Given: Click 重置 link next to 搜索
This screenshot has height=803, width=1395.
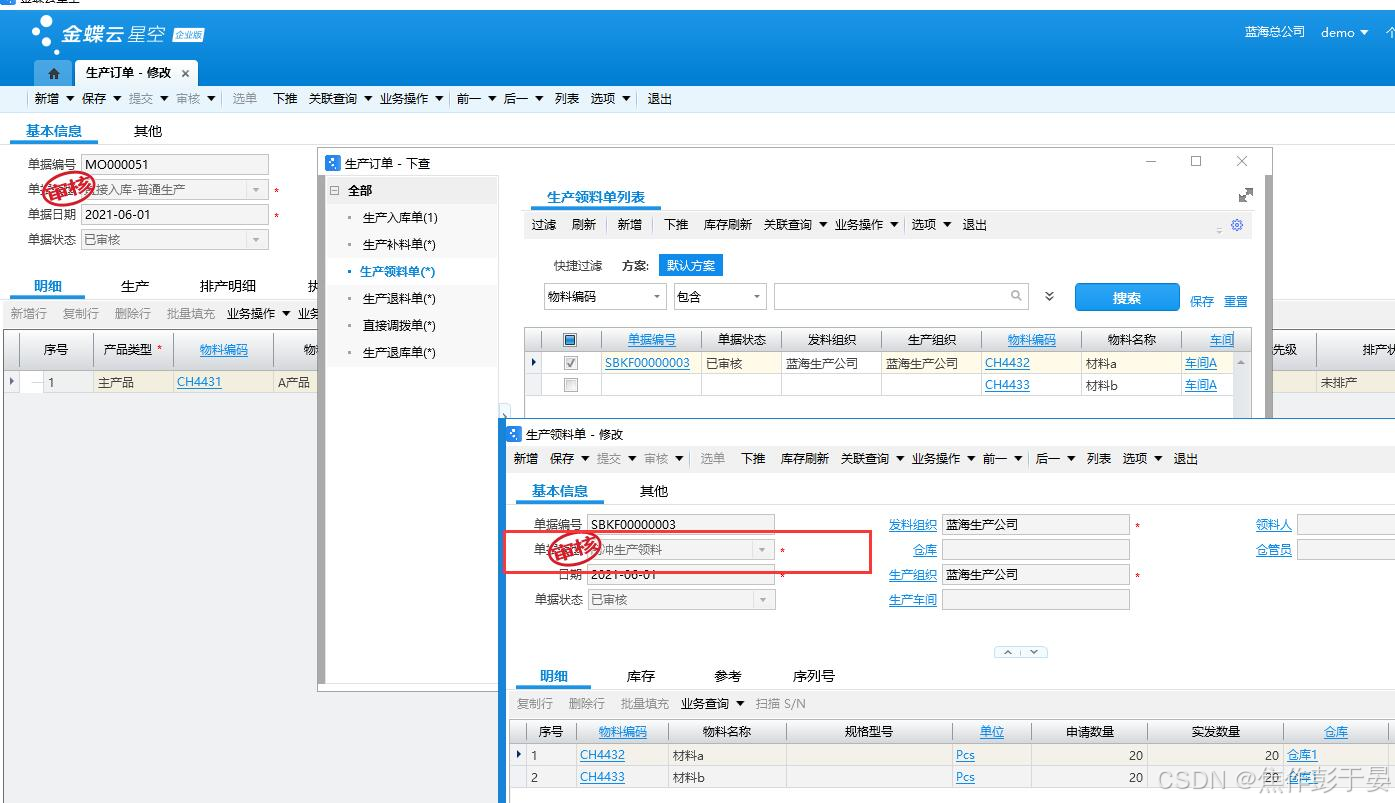Looking at the screenshot, I should coord(1236,301).
